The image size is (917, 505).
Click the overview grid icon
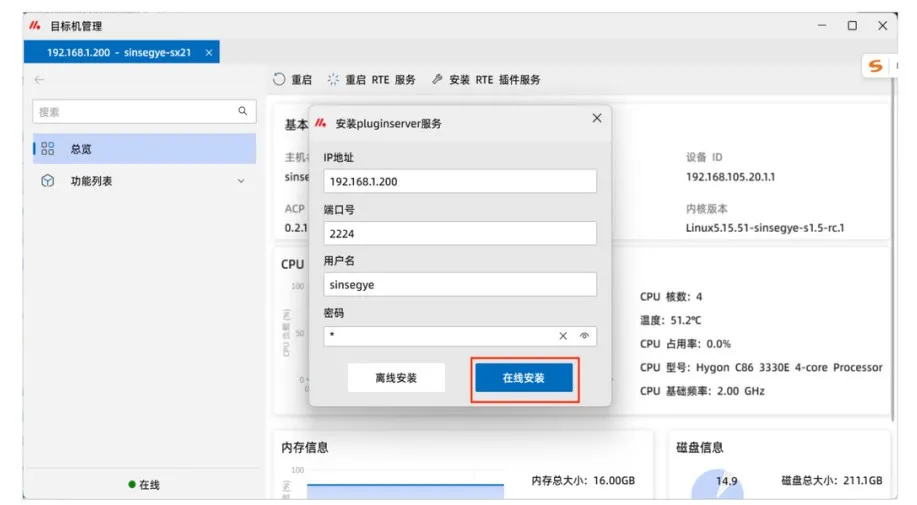48,148
